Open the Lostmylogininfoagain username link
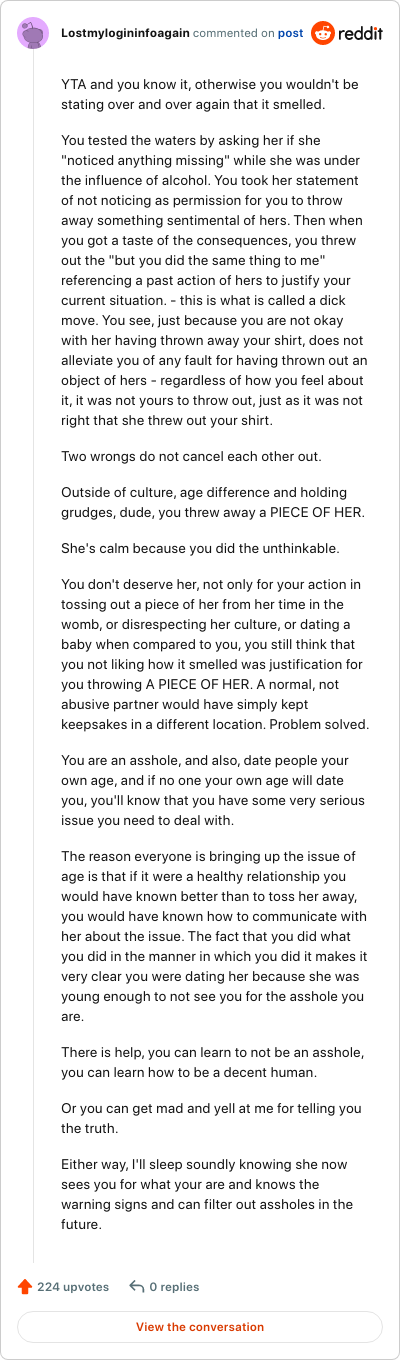400x1360 pixels. [x=125, y=33]
